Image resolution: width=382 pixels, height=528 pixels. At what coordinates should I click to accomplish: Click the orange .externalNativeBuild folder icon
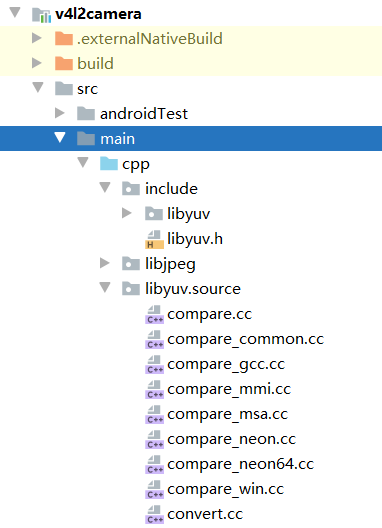point(64,38)
